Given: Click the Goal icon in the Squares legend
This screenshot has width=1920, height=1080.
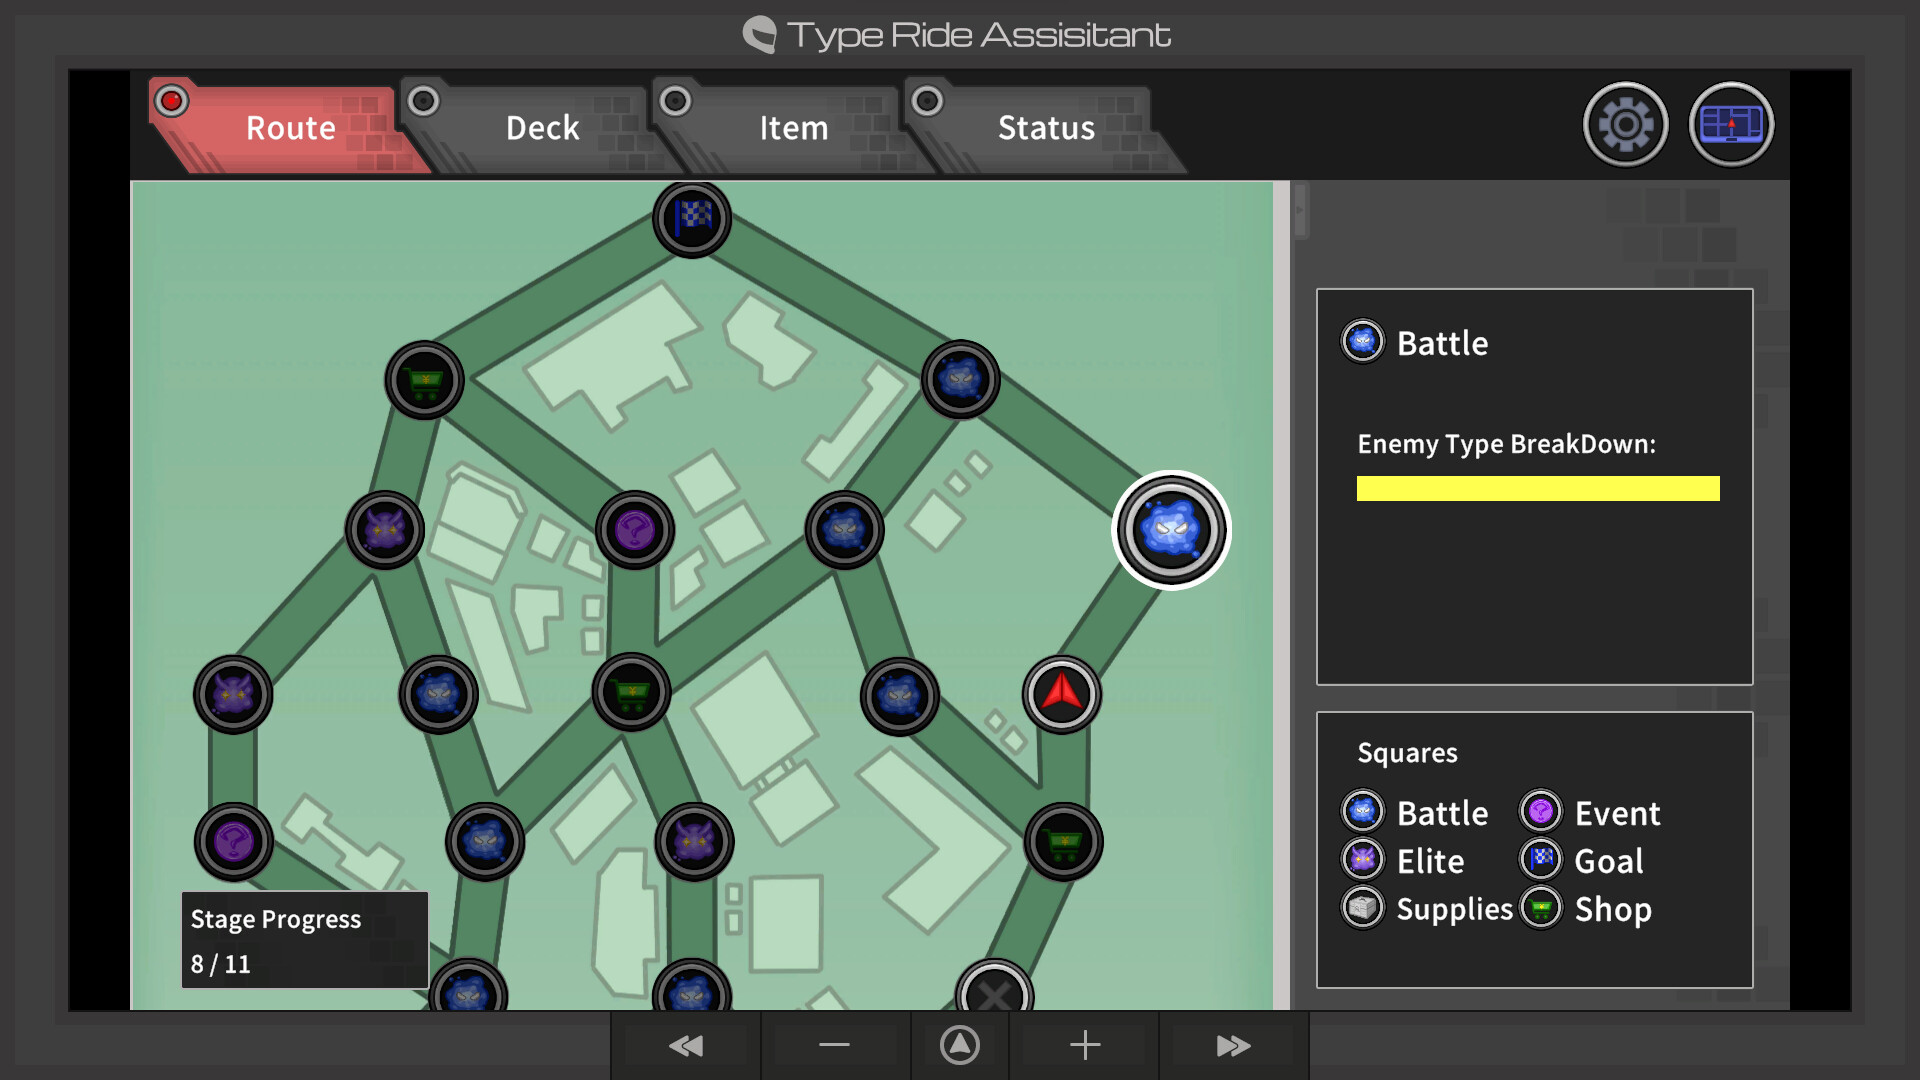Looking at the screenshot, I should pyautogui.click(x=1540, y=860).
